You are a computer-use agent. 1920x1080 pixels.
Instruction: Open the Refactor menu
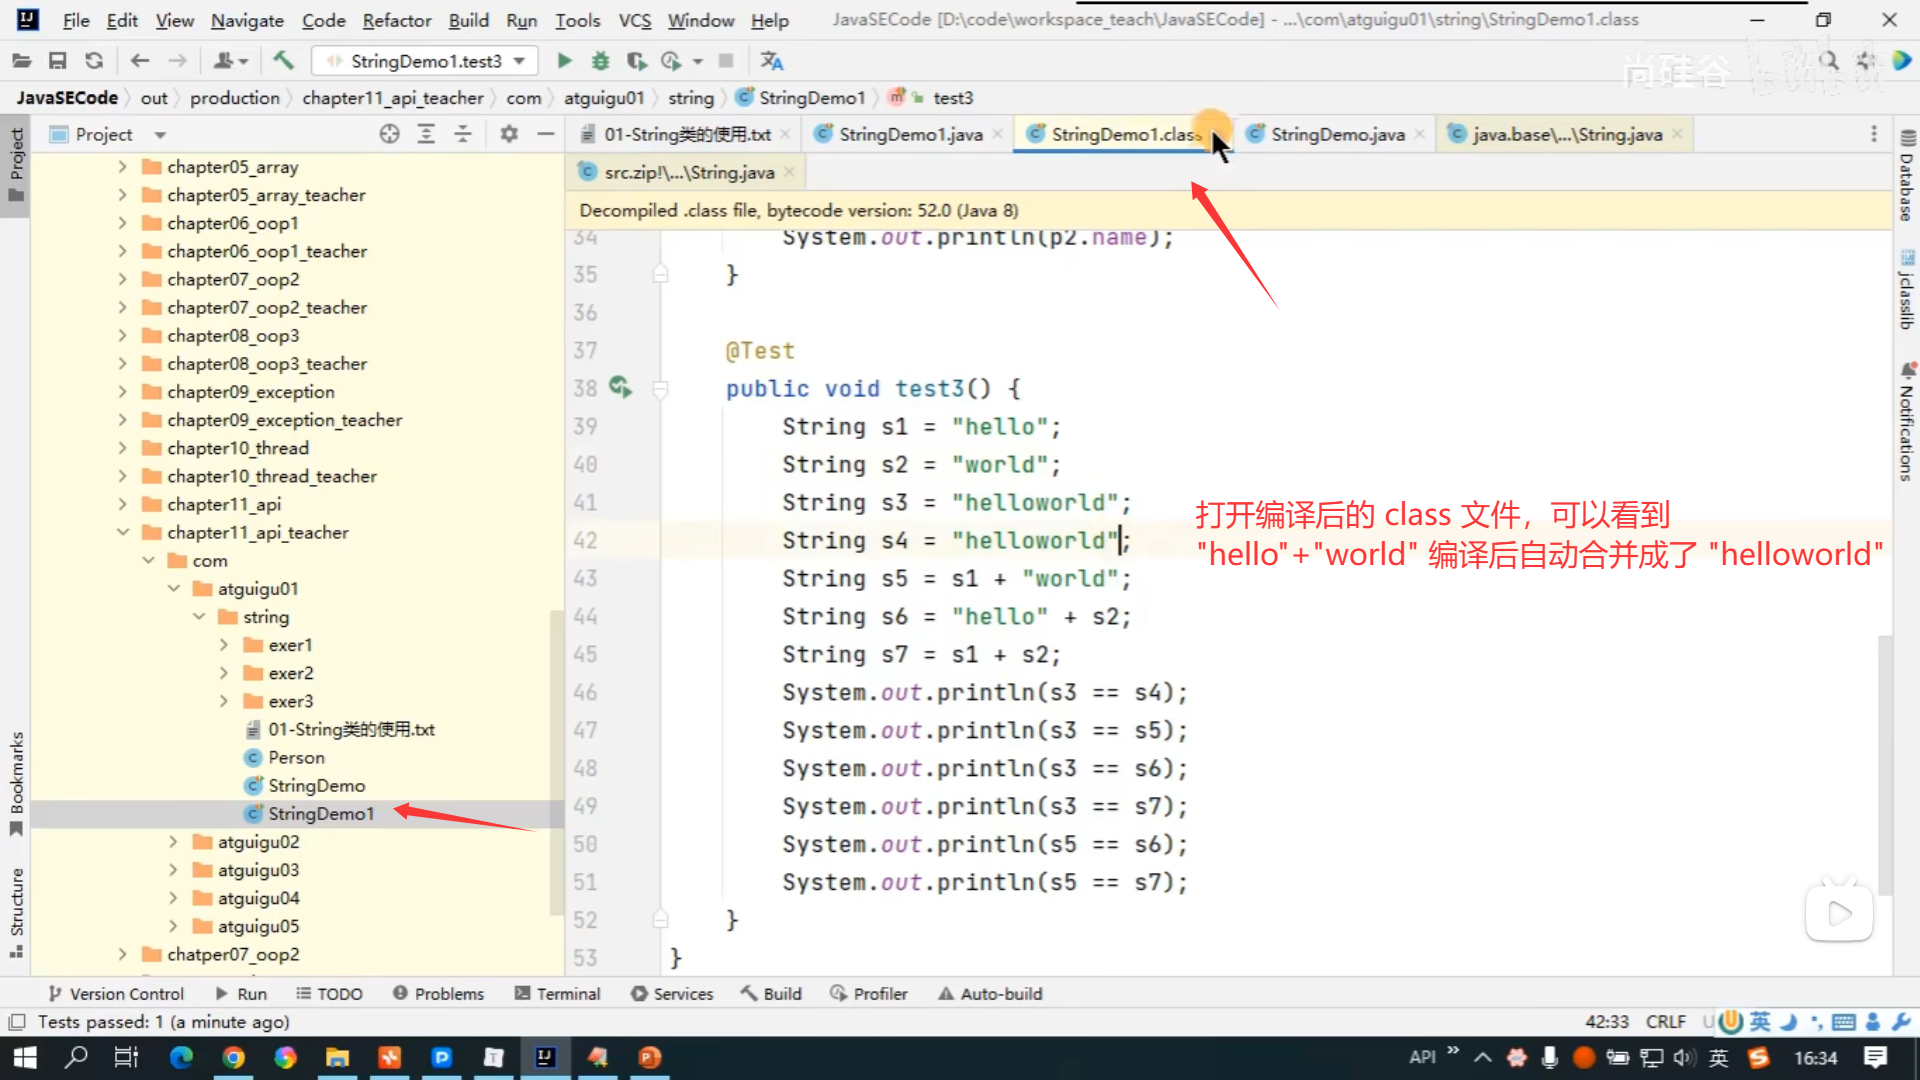(x=396, y=20)
